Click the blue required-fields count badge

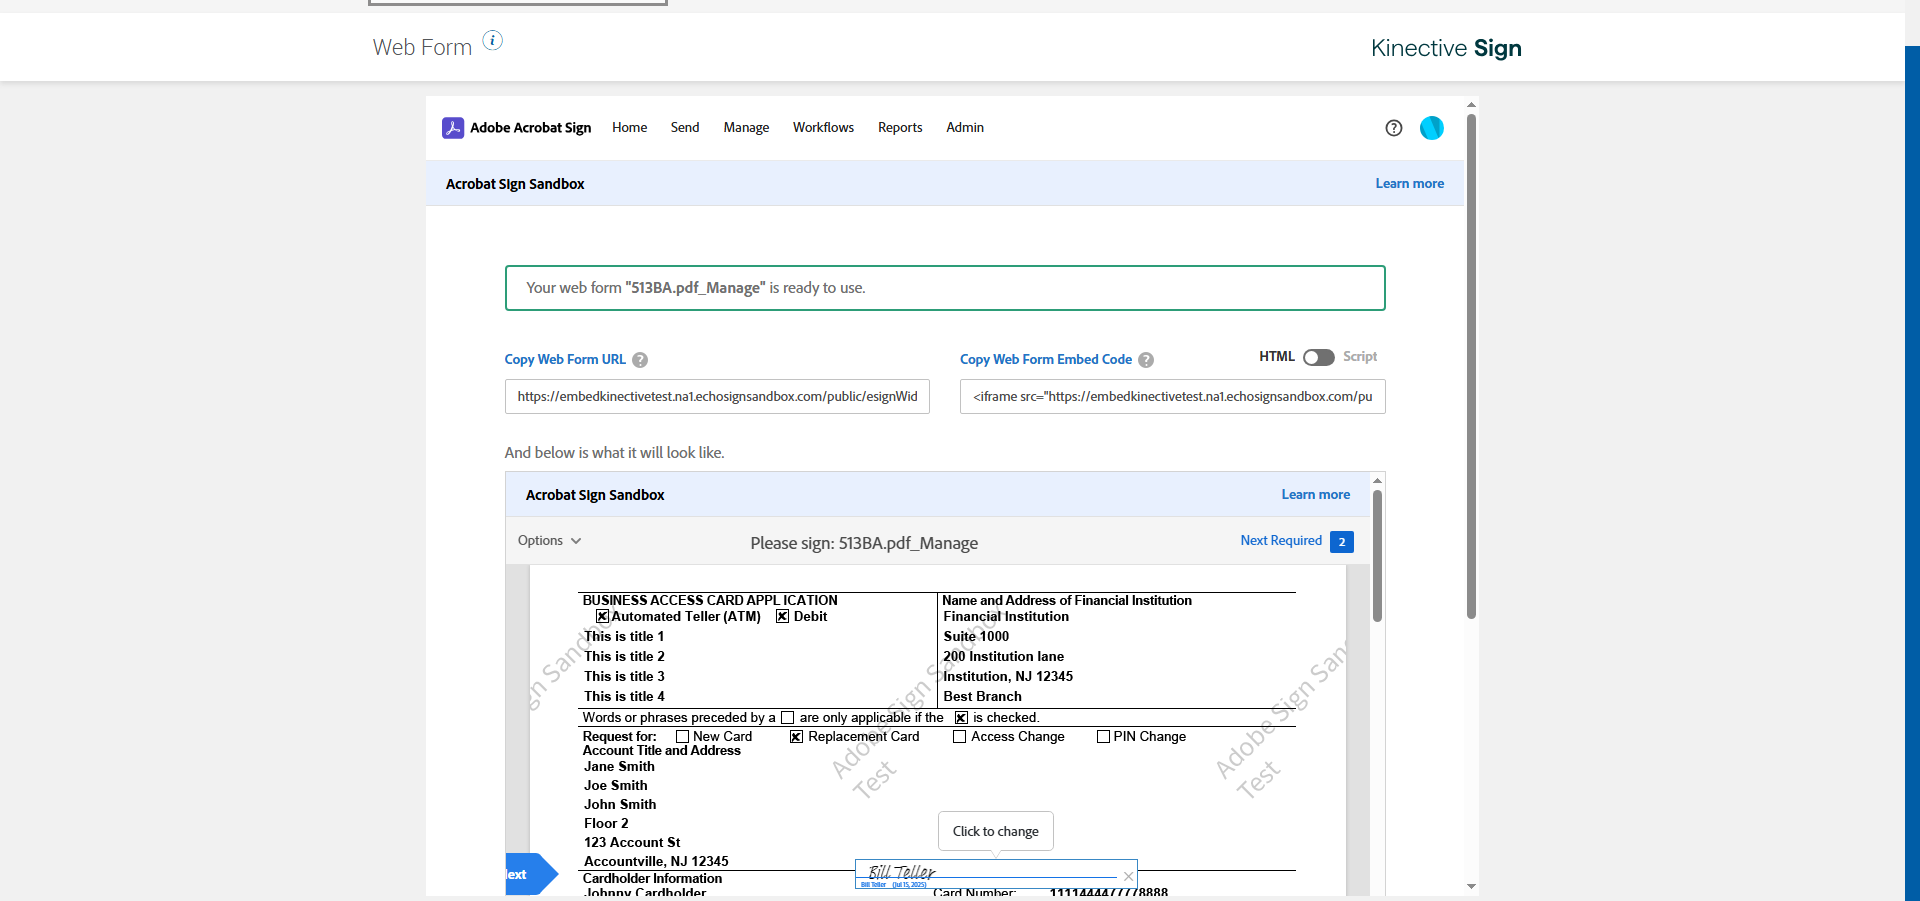coord(1342,542)
